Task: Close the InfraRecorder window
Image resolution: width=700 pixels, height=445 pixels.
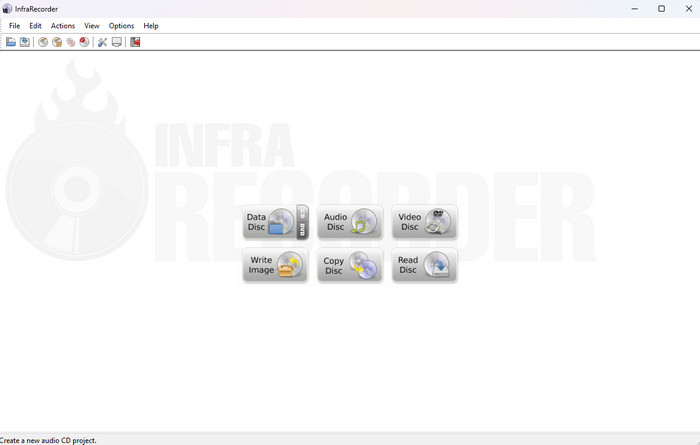Action: click(x=688, y=8)
